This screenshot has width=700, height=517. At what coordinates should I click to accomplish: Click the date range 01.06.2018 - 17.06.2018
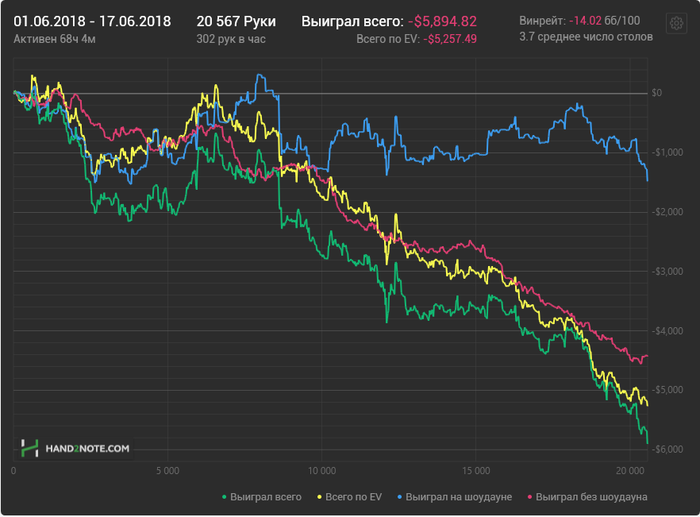pyautogui.click(x=92, y=21)
